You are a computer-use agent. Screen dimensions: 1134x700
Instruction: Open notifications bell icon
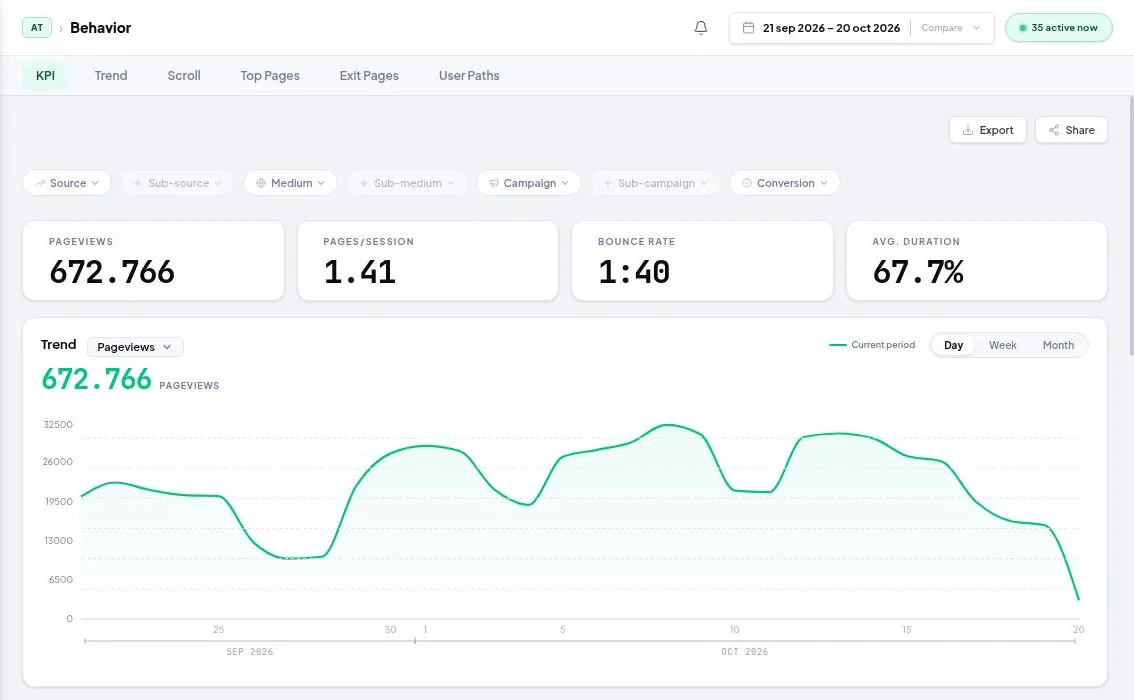point(700,28)
